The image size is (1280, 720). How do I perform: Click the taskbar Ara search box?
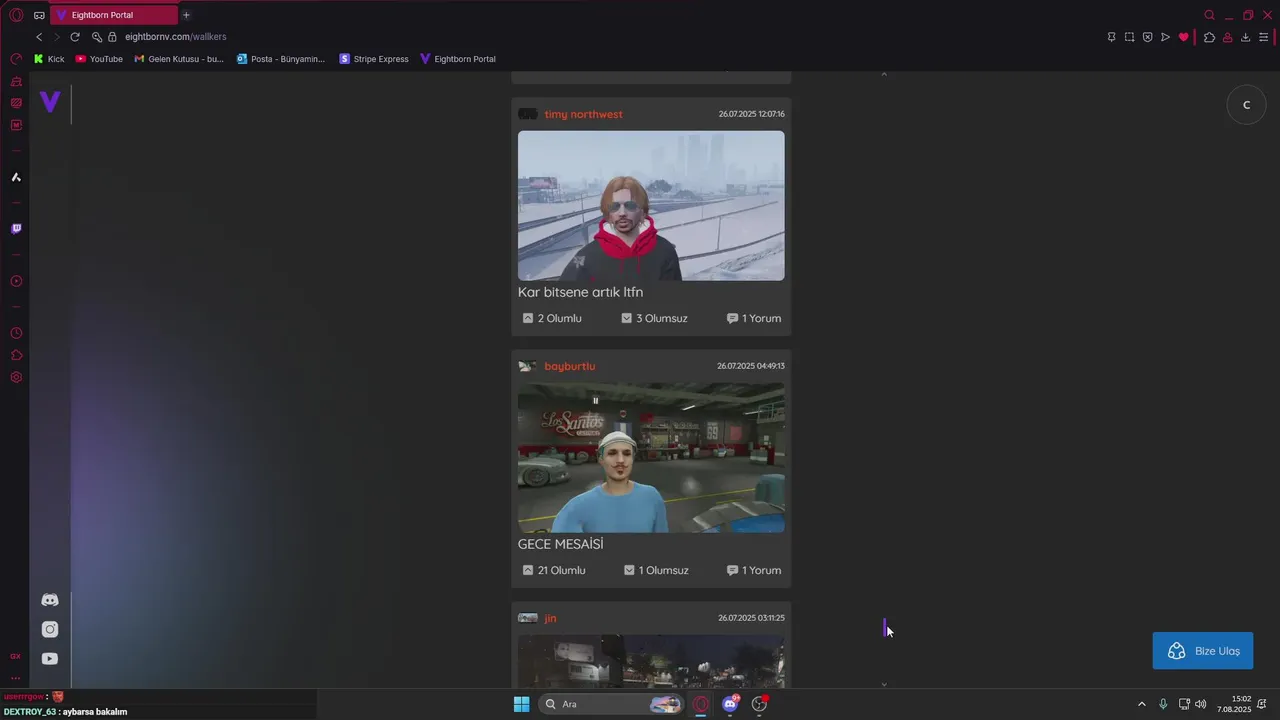point(611,704)
